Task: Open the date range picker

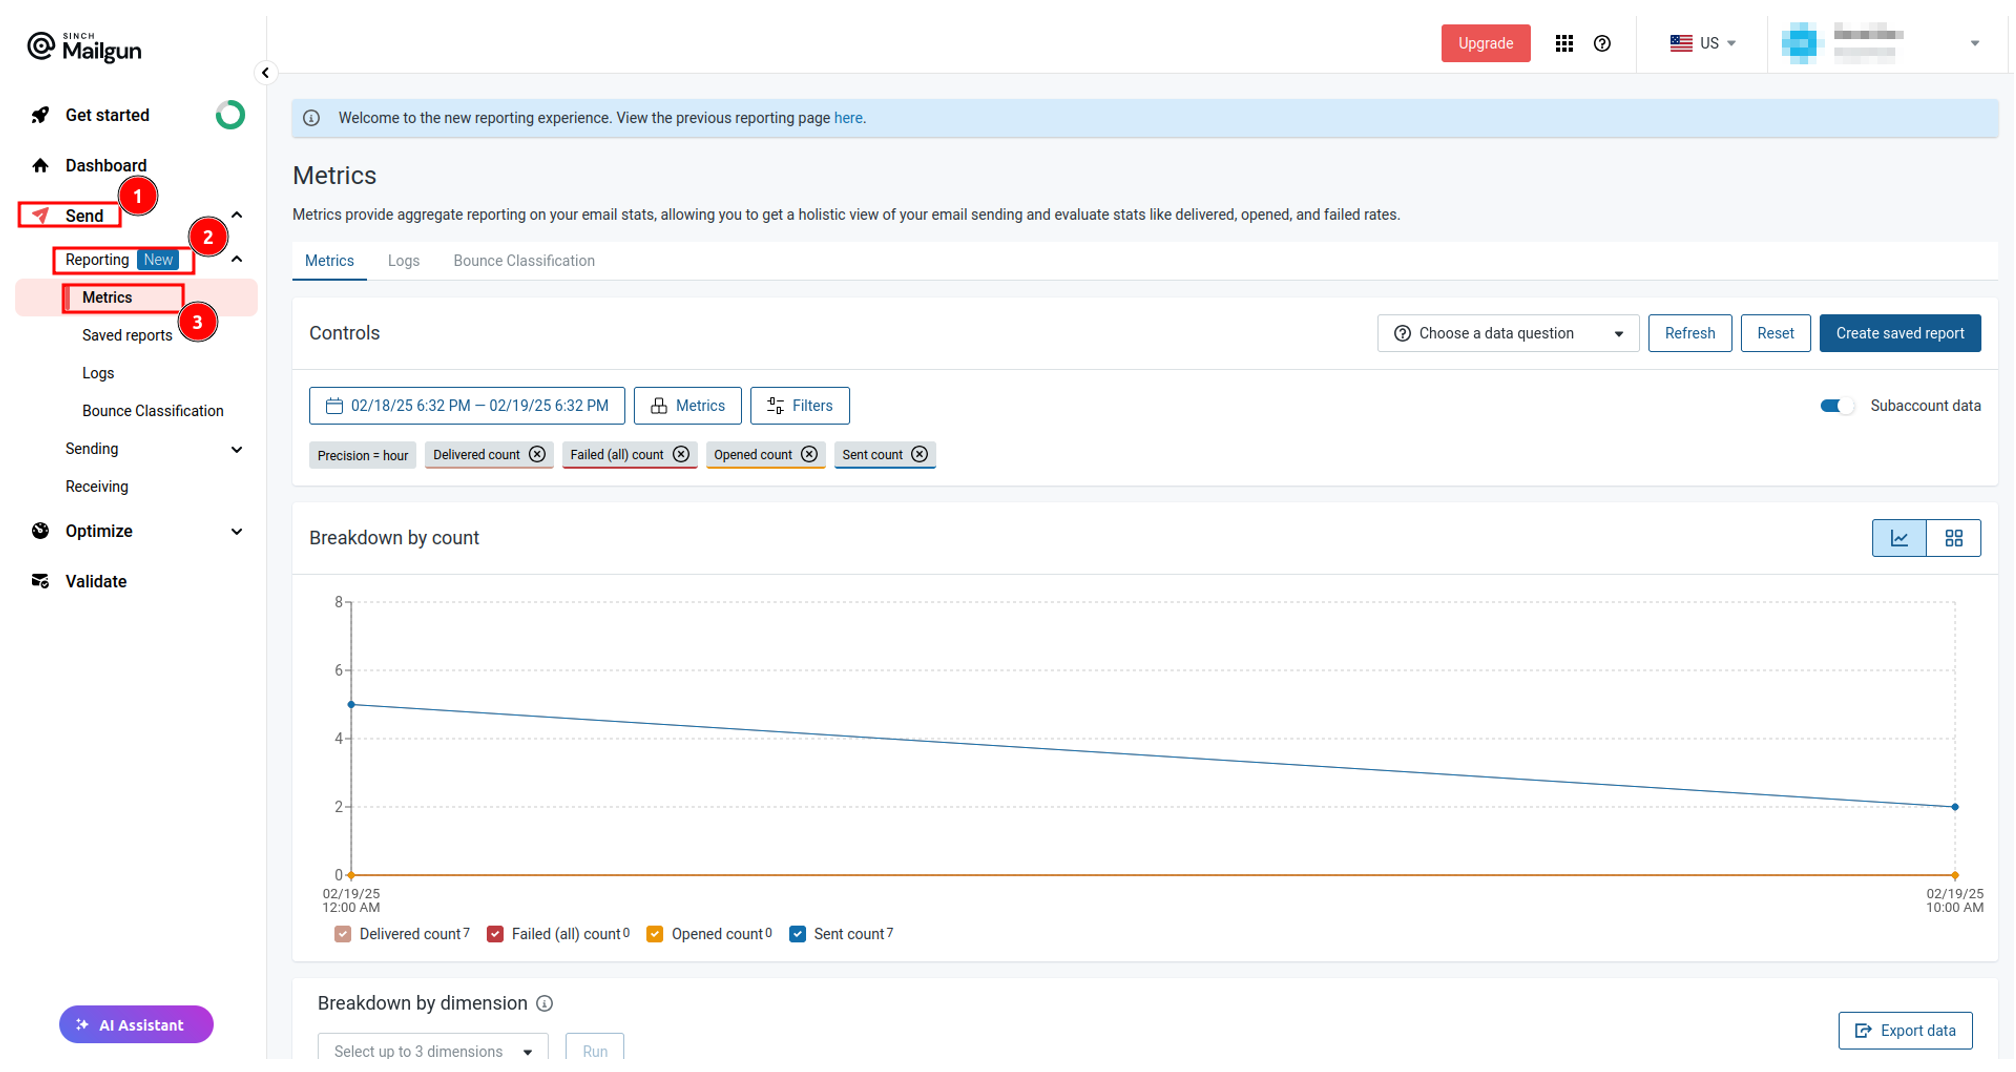Action: pos(467,405)
